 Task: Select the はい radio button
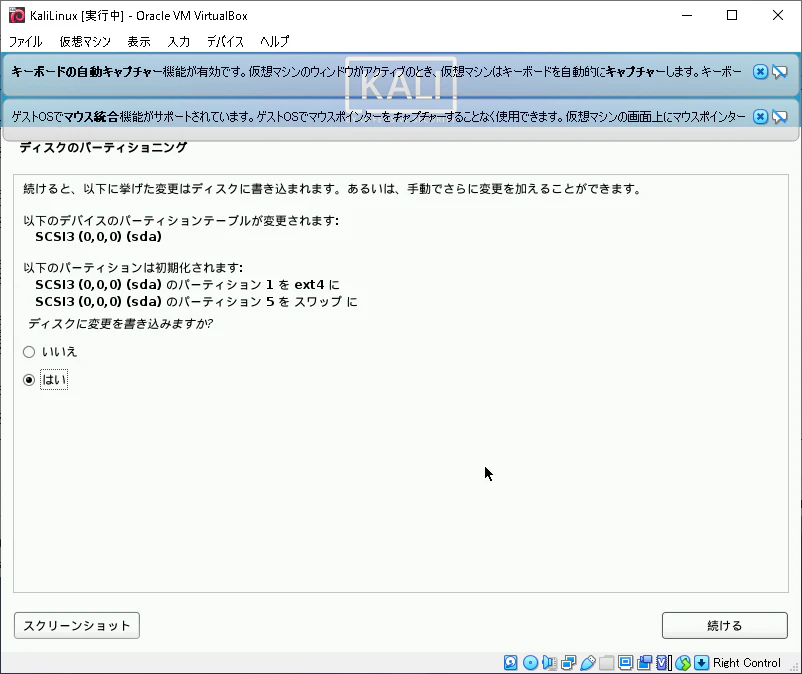point(29,380)
